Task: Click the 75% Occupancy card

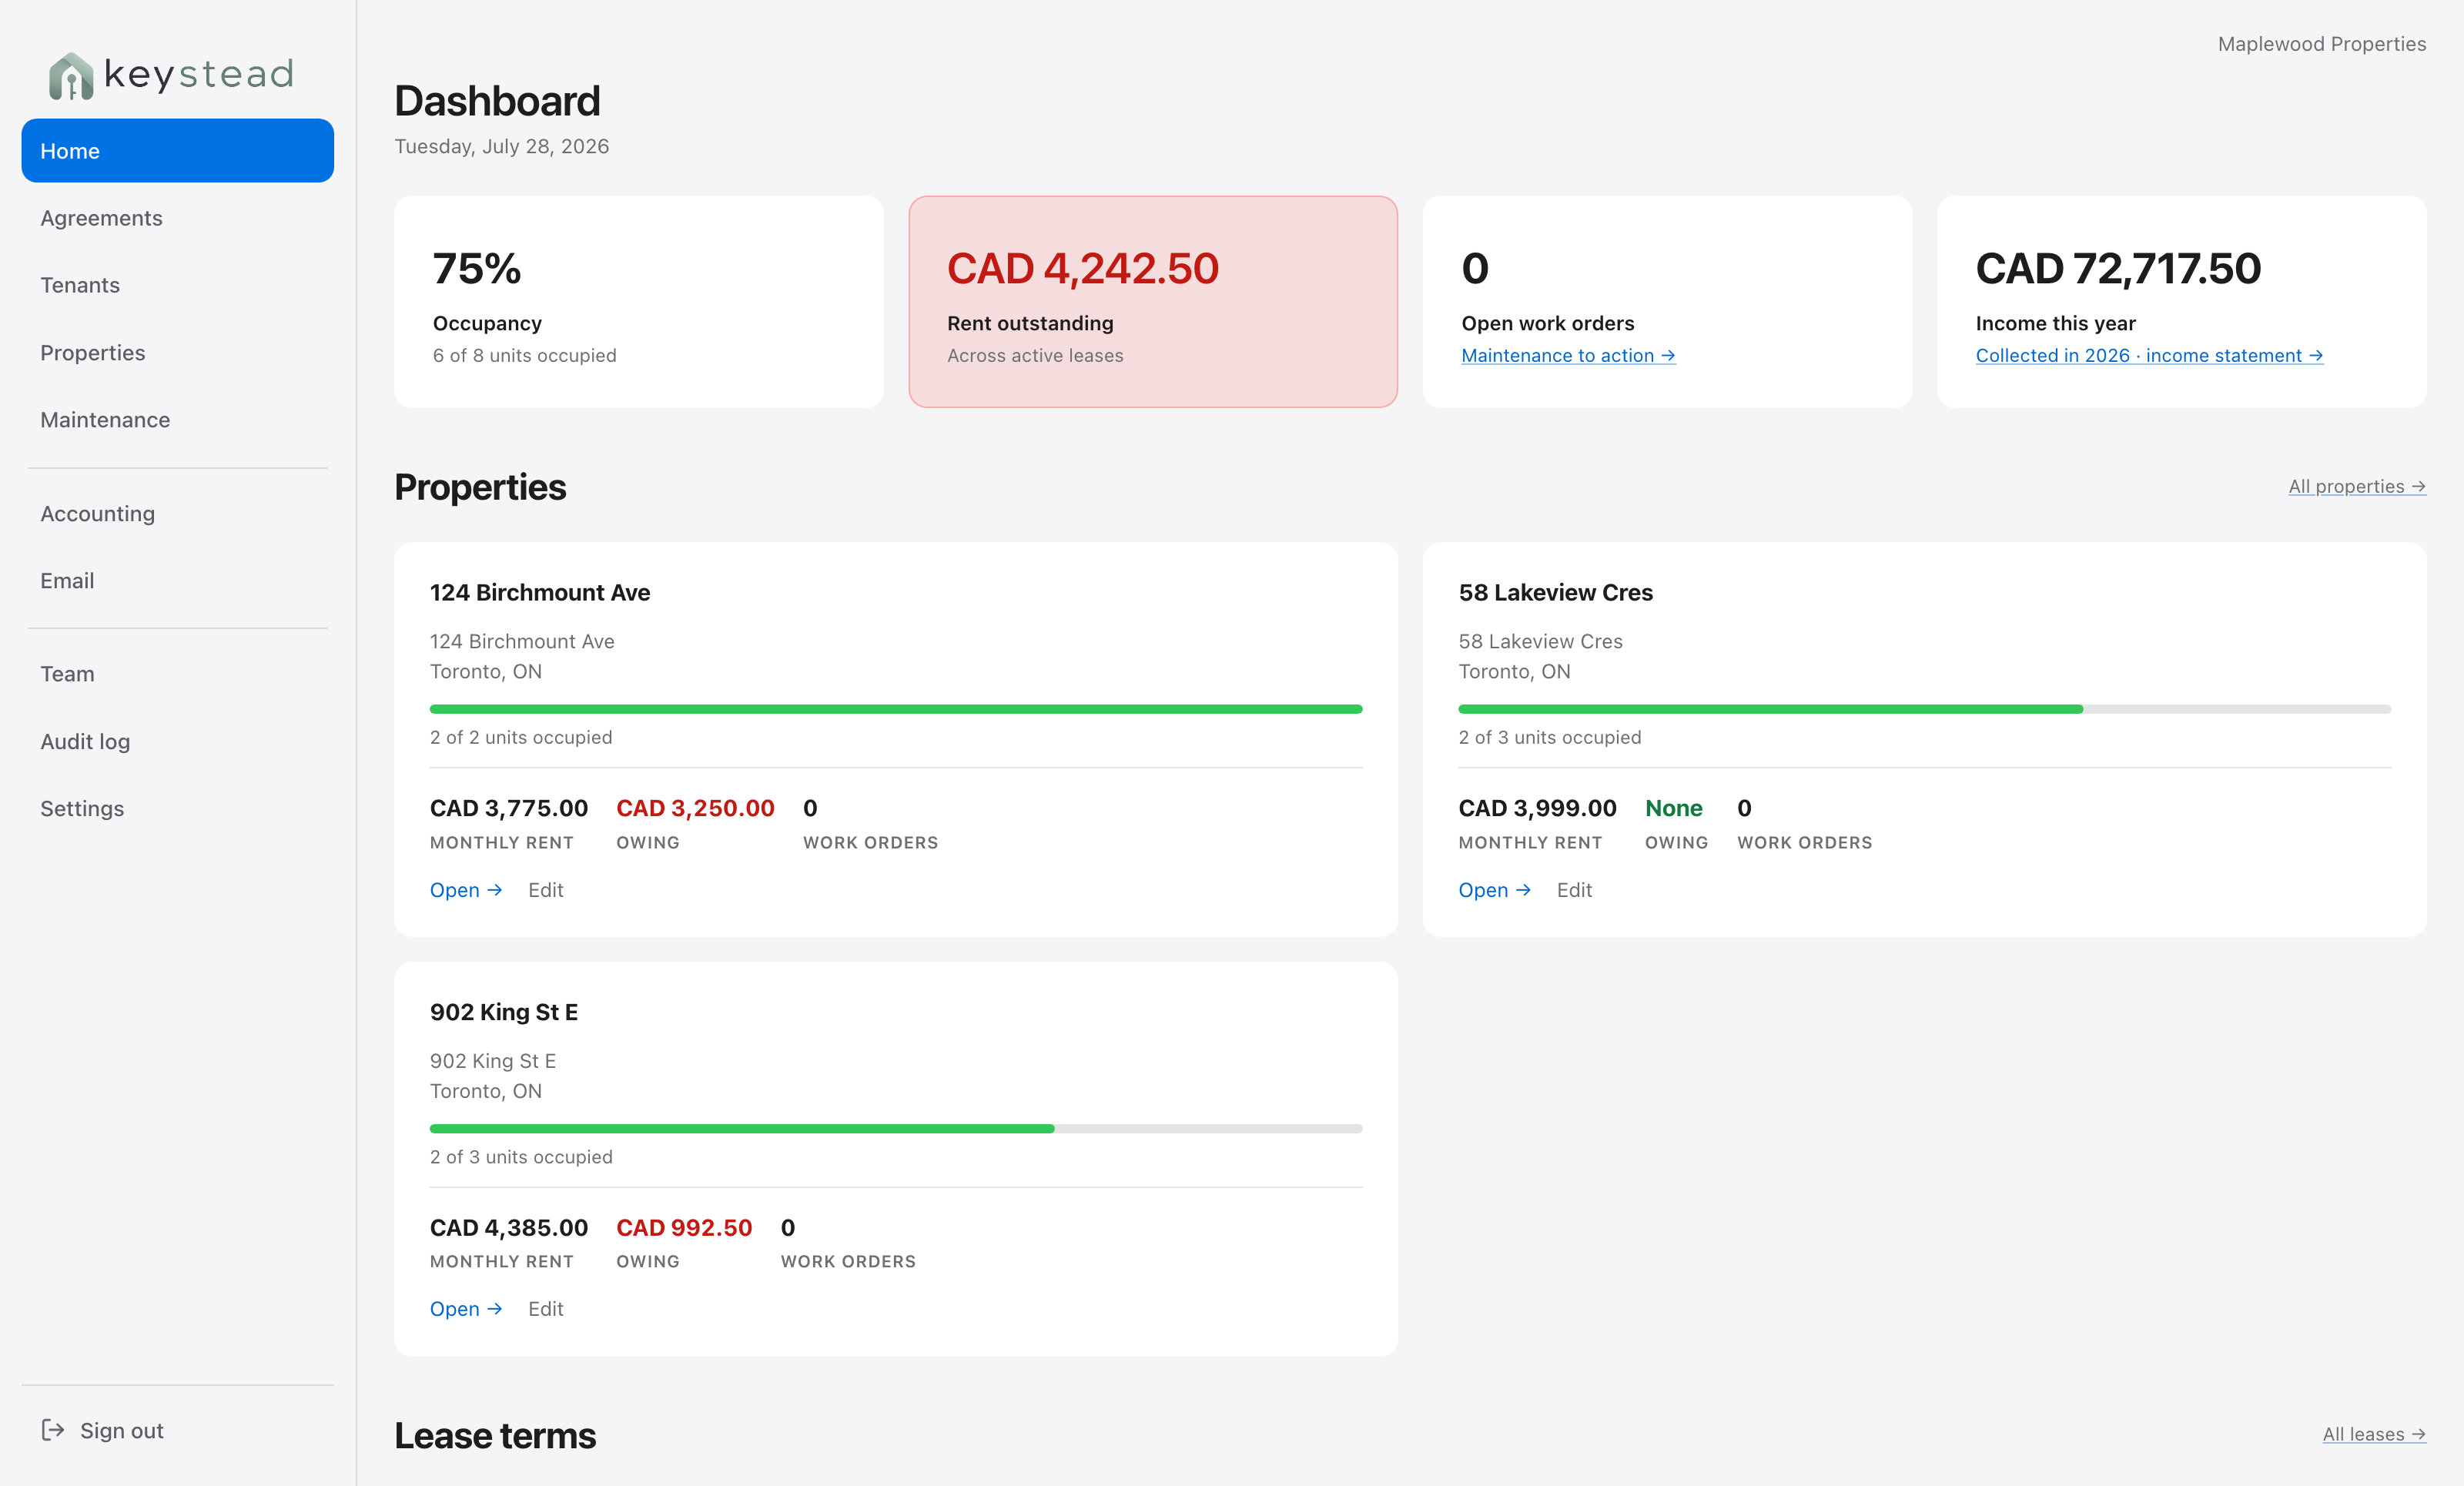Action: (x=639, y=301)
